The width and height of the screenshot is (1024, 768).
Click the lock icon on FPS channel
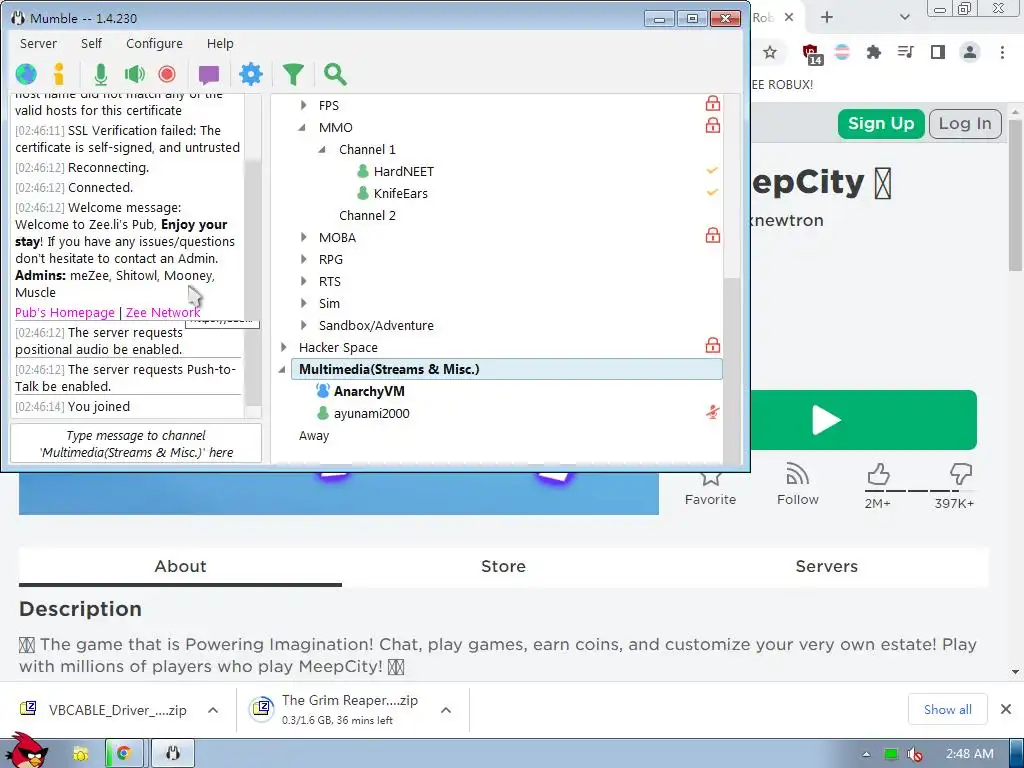tap(712, 103)
